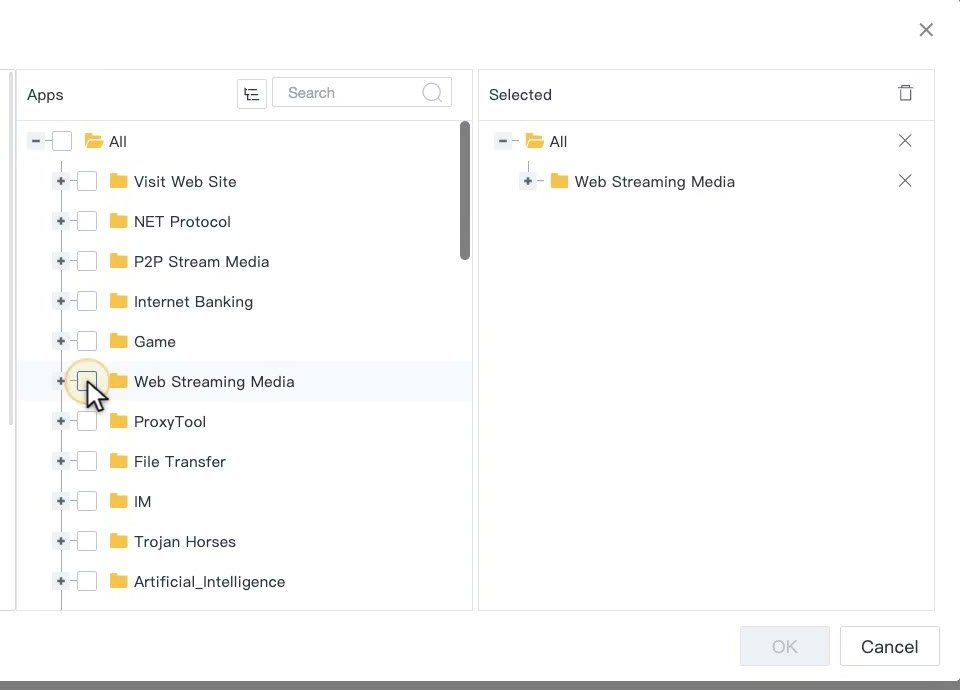This screenshot has height=690, width=960.
Task: Select the IM tree label
Action: click(x=142, y=502)
